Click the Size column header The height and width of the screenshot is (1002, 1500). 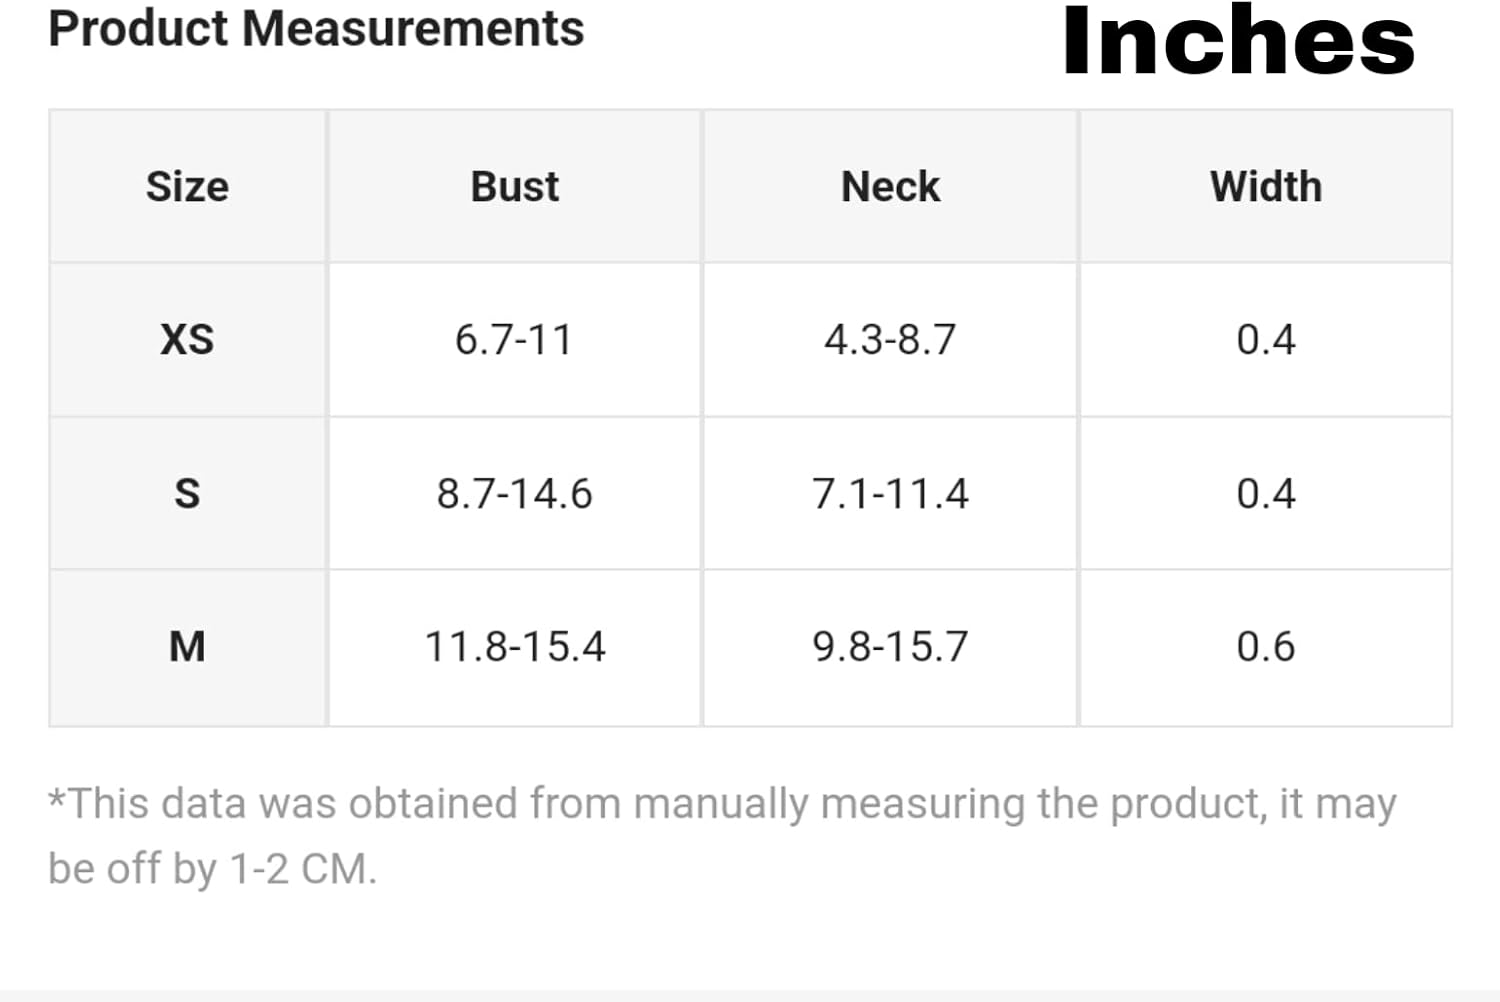[187, 187]
